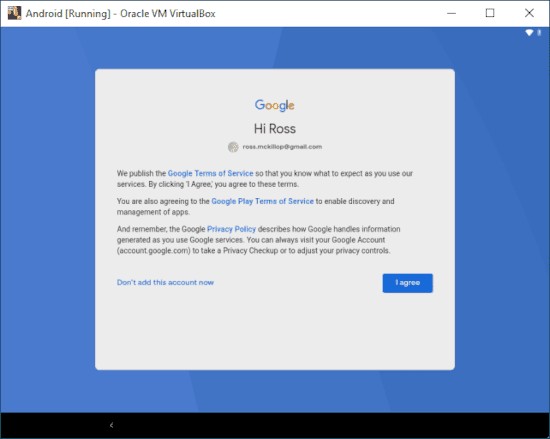Click the I agree button

(x=408, y=283)
